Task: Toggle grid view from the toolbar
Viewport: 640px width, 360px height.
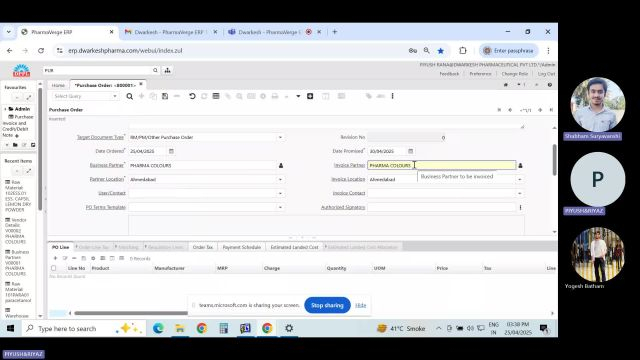Action: pos(216,96)
